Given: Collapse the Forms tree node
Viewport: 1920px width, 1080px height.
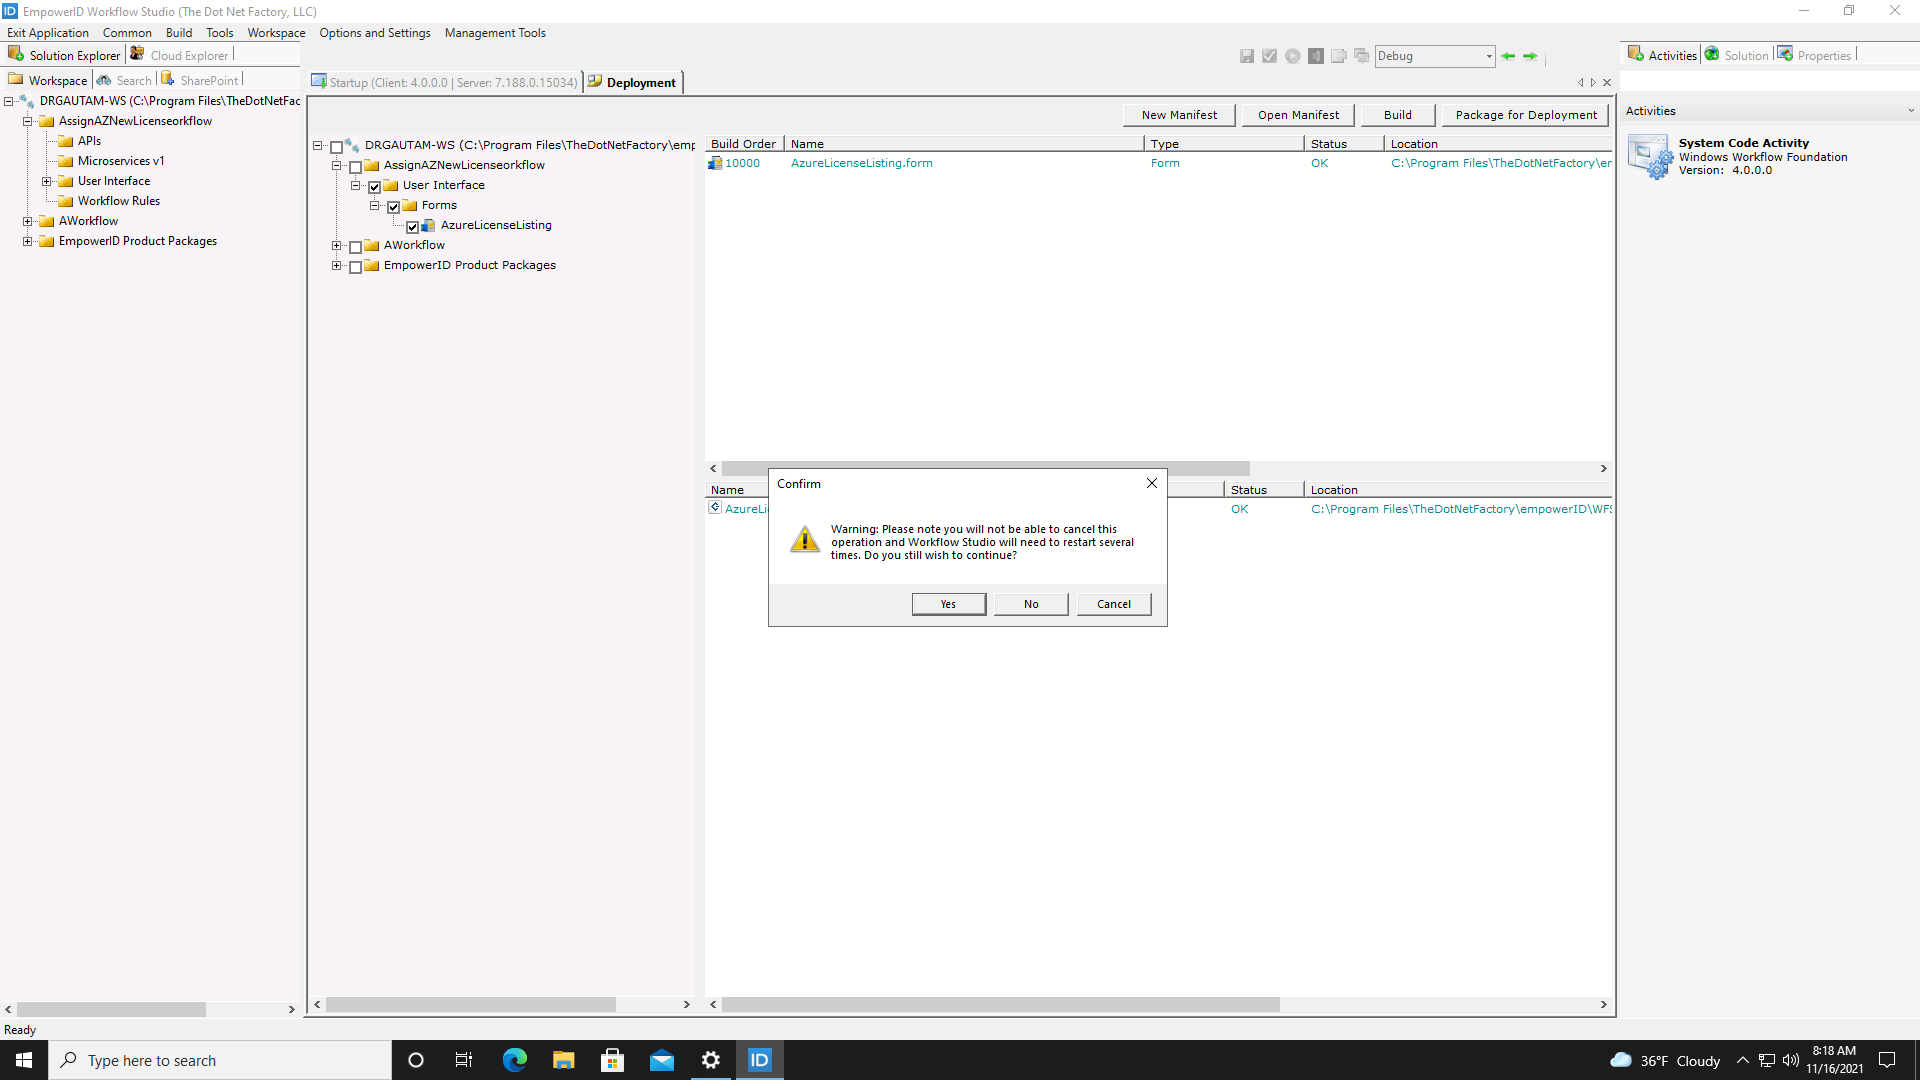Looking at the screenshot, I should click(376, 205).
